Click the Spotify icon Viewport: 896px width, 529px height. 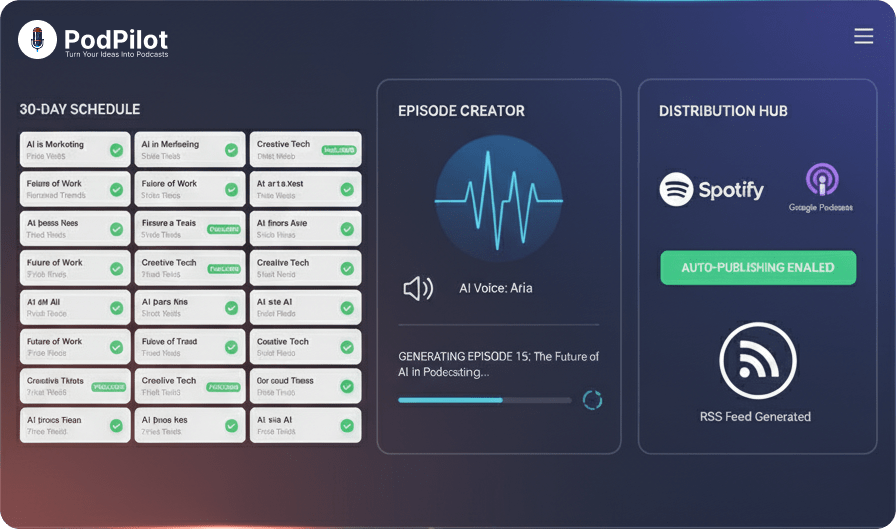click(x=677, y=189)
